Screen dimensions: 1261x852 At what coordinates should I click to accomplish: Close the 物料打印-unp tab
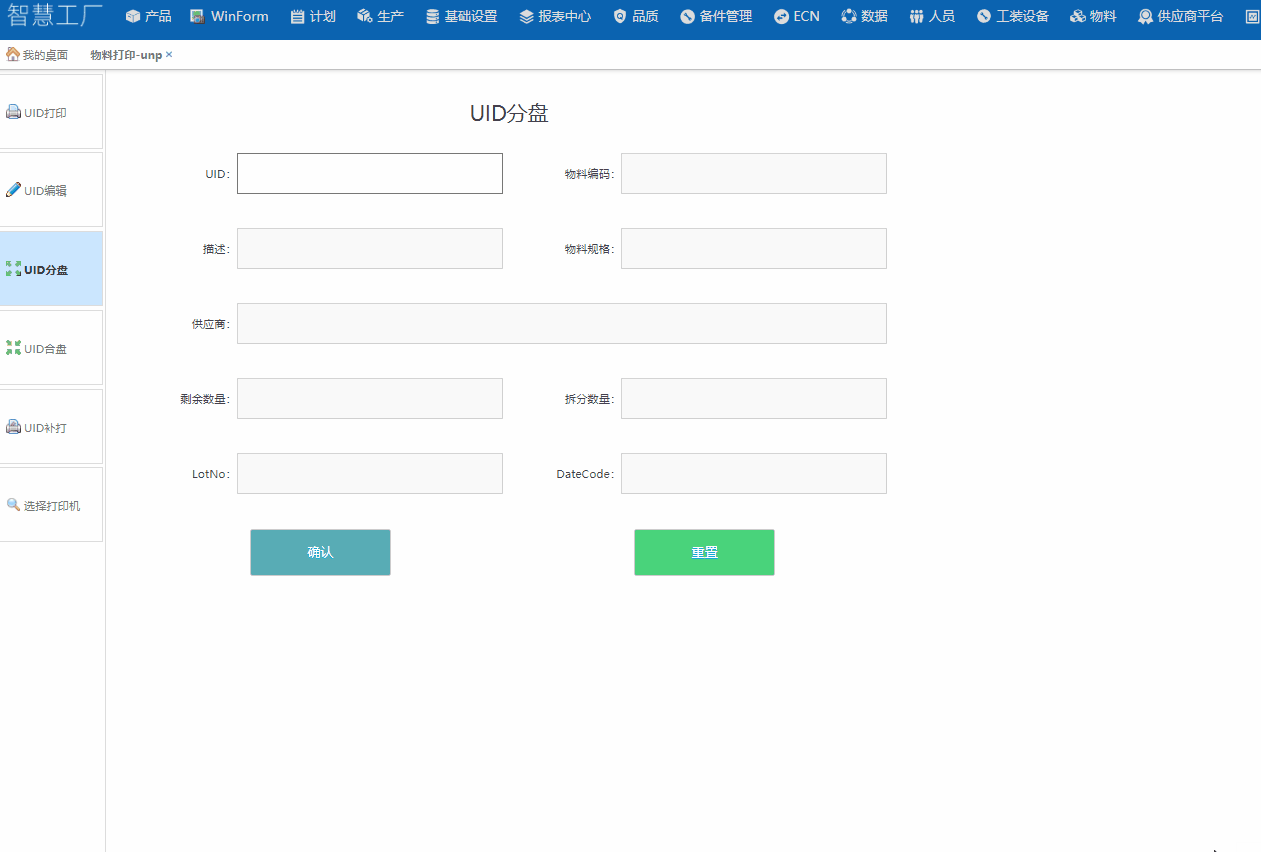pyautogui.click(x=169, y=55)
